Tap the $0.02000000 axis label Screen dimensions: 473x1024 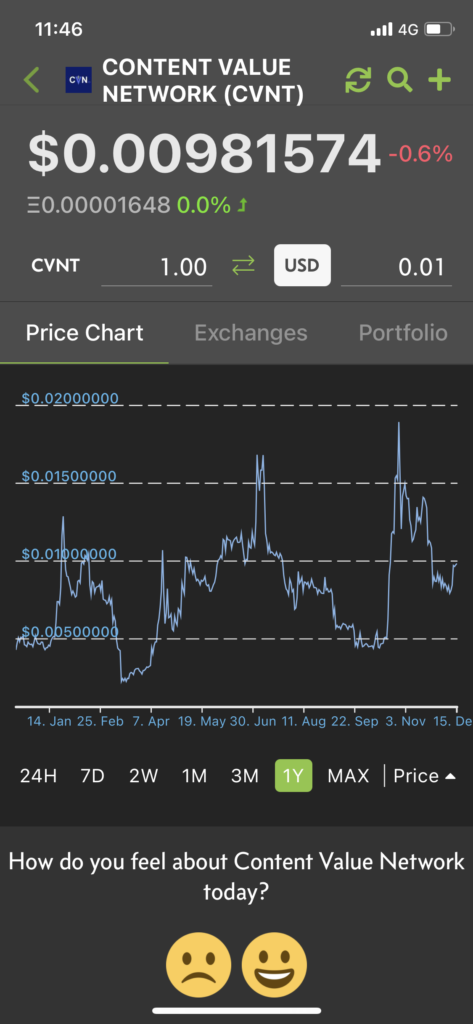(70, 398)
